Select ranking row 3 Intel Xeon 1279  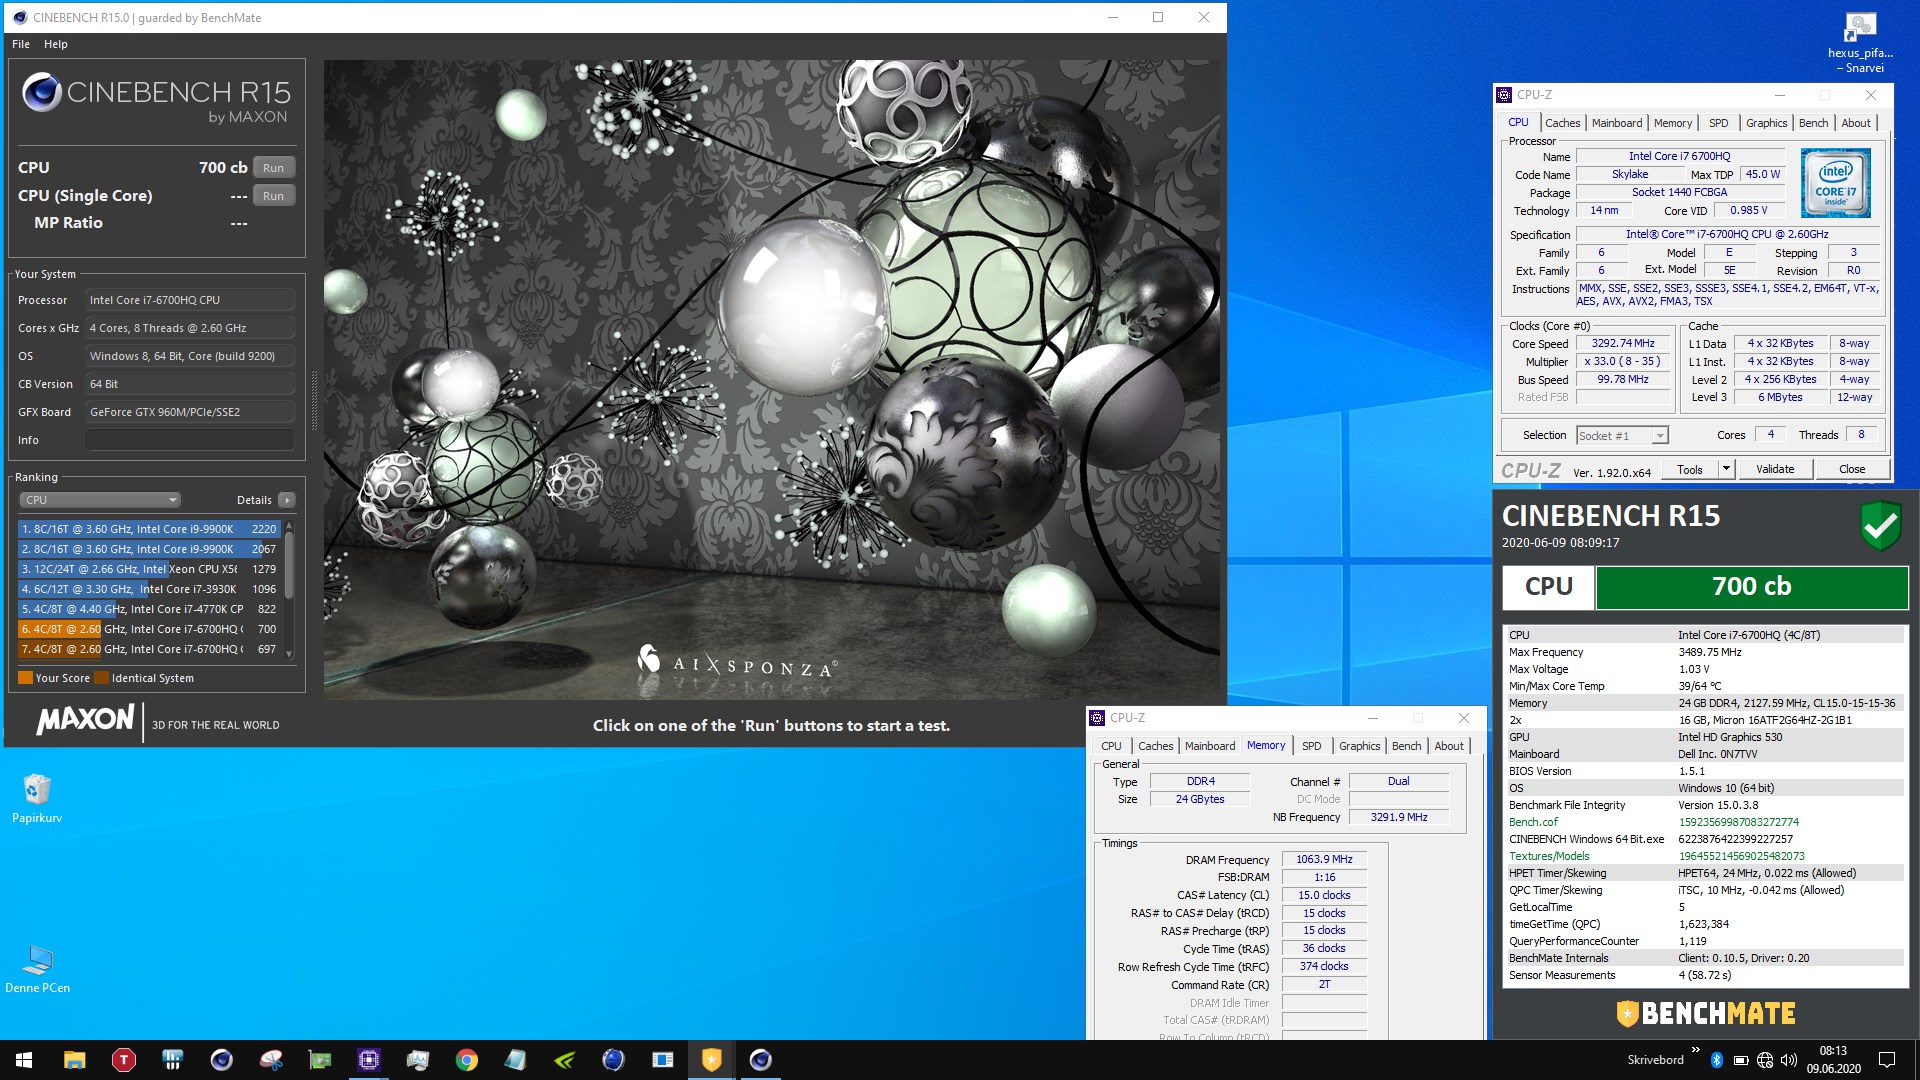click(149, 569)
